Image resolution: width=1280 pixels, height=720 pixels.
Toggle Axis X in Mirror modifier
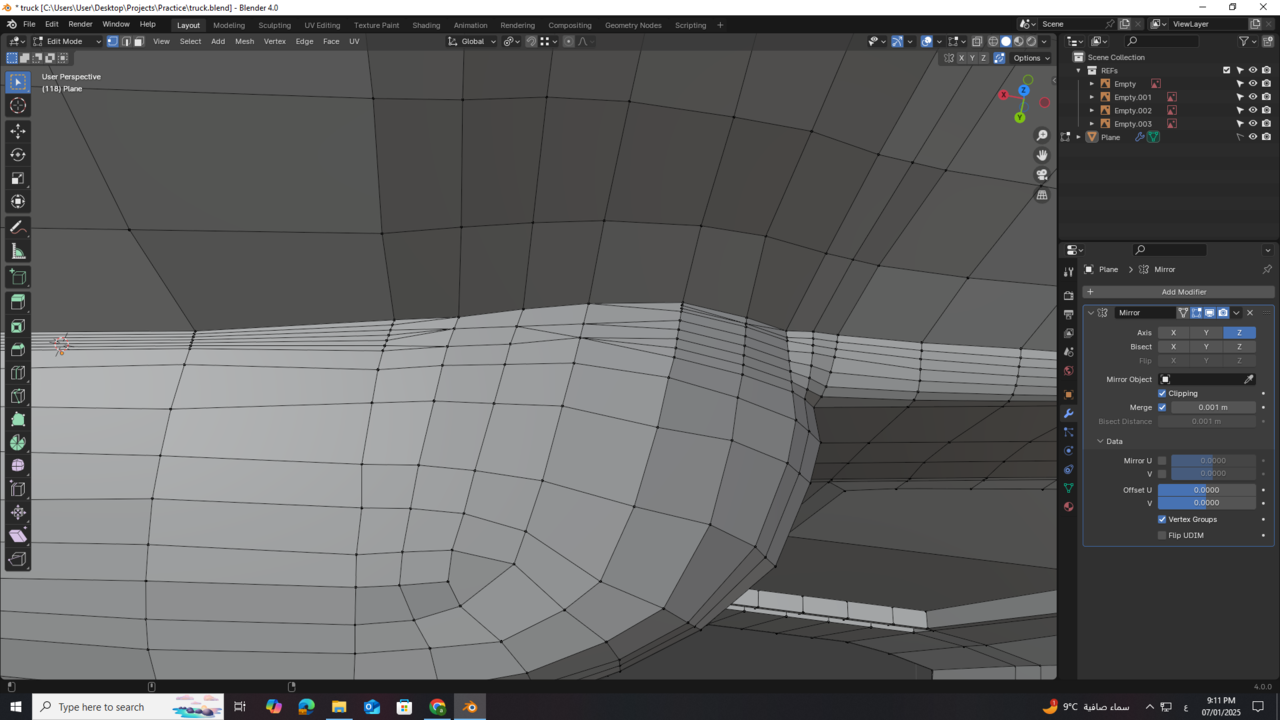pyautogui.click(x=1173, y=333)
